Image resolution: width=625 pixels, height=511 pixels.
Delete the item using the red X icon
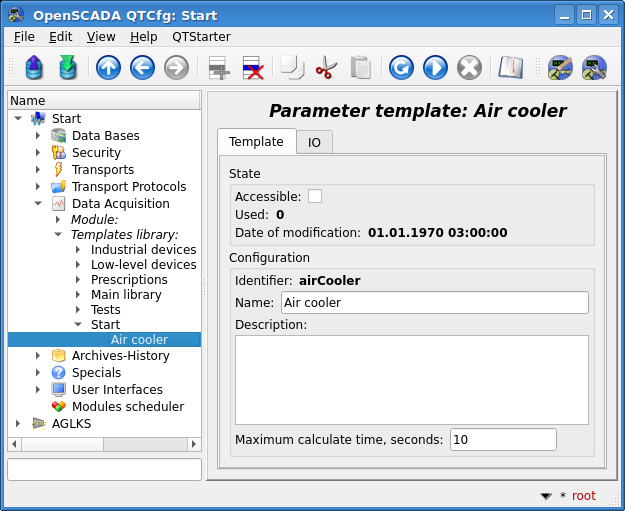click(x=252, y=68)
